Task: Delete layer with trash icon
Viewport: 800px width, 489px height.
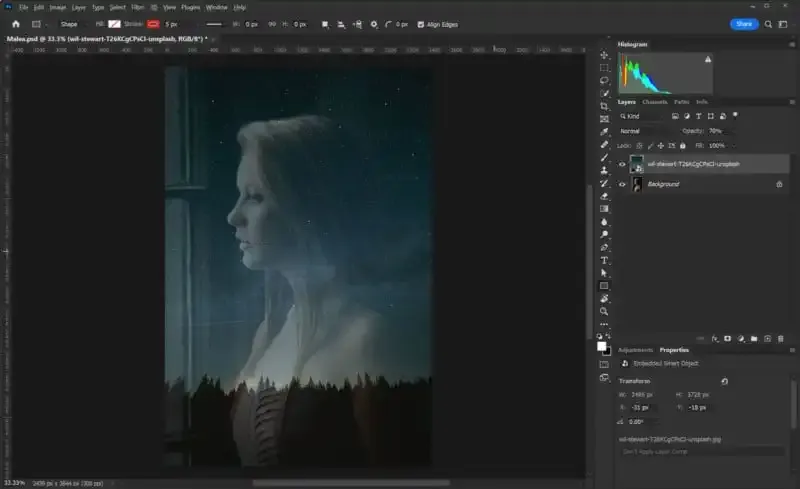Action: [781, 338]
